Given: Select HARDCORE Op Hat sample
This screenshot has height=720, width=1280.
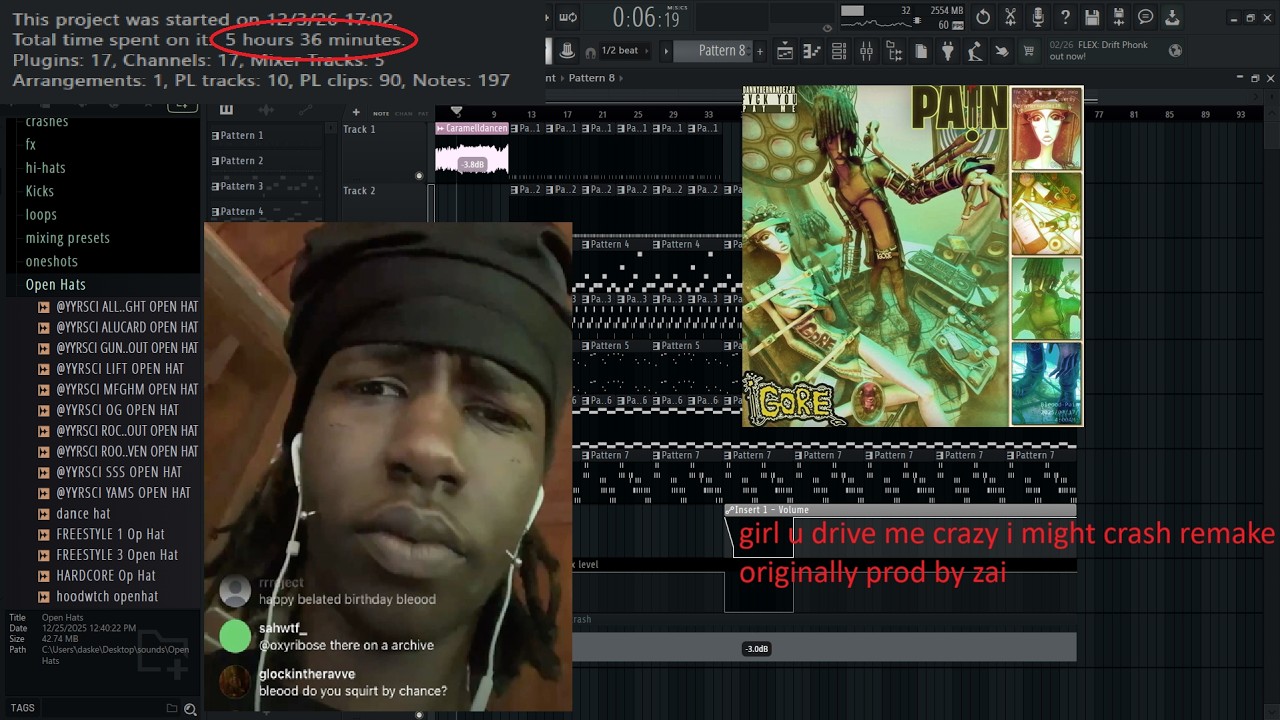Looking at the screenshot, I should tap(106, 576).
